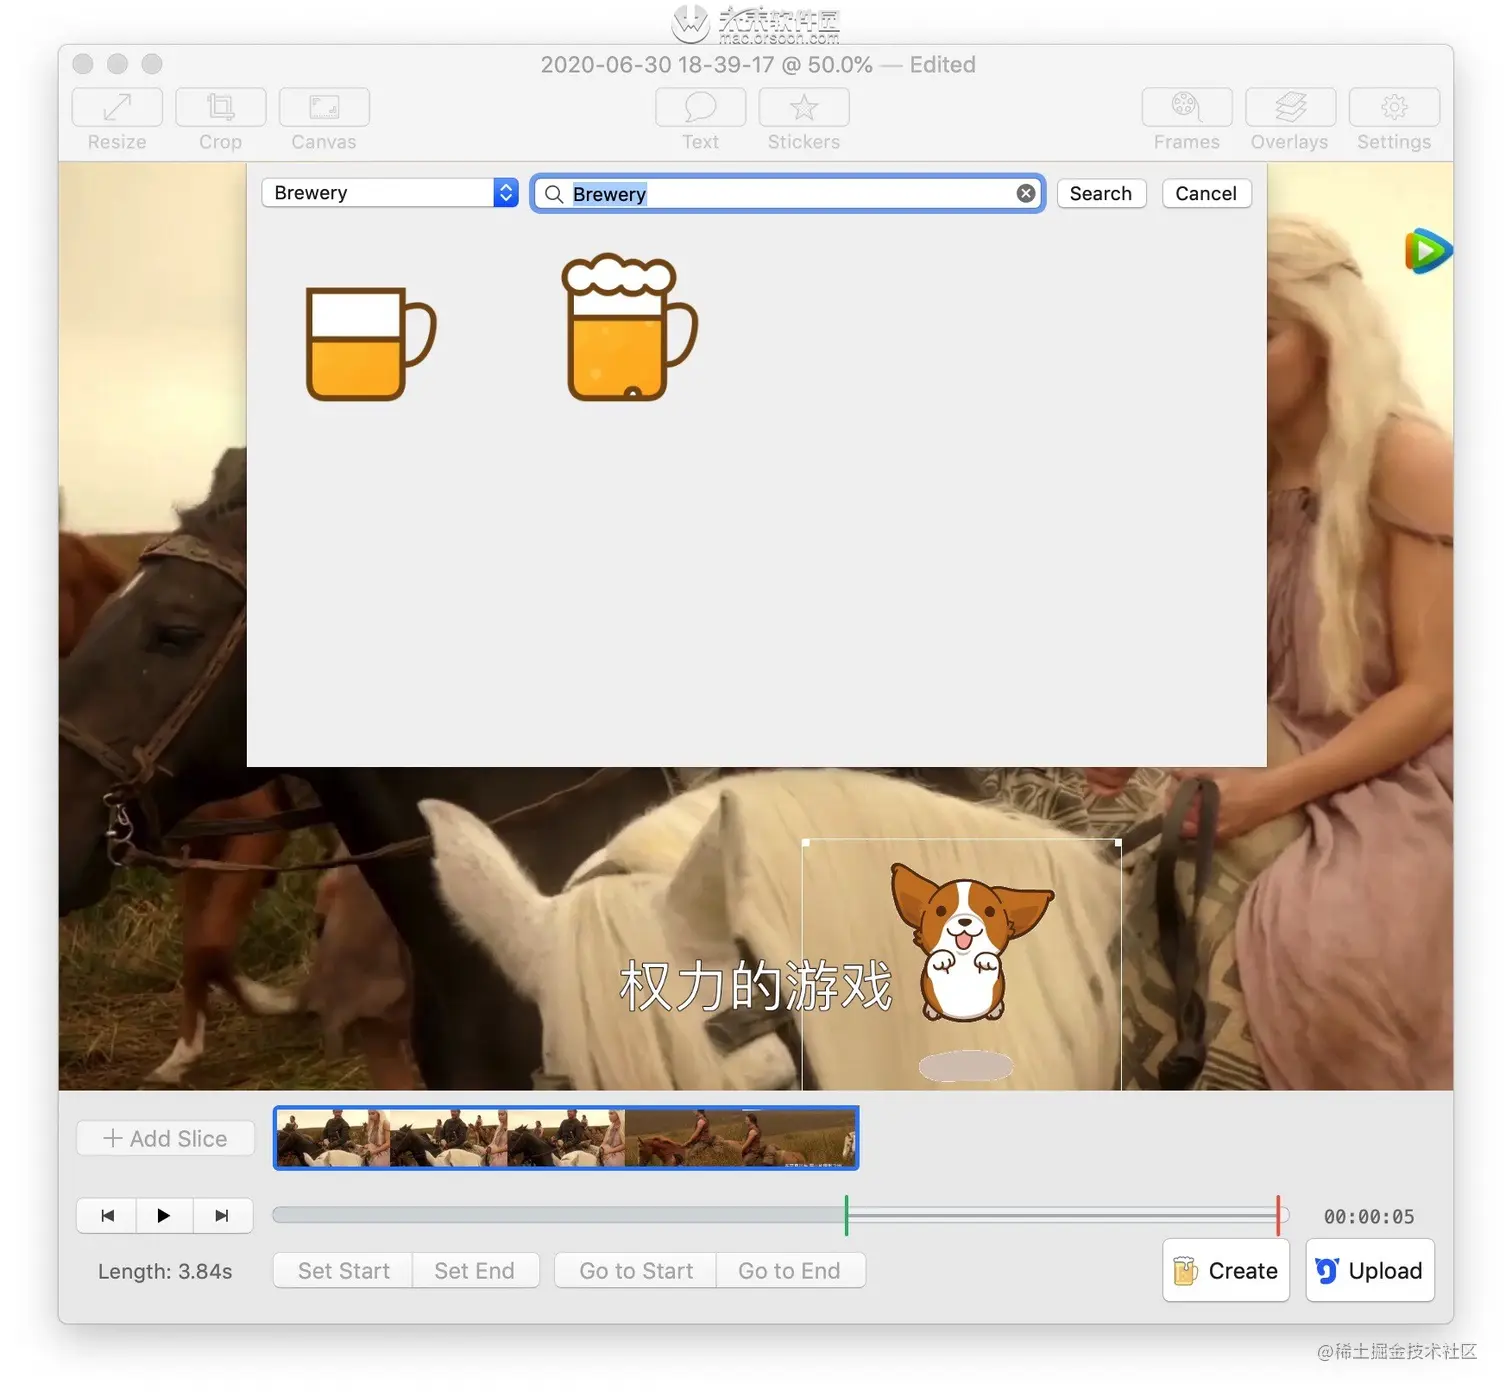Click Set End
The height and width of the screenshot is (1396, 1512).
click(475, 1271)
